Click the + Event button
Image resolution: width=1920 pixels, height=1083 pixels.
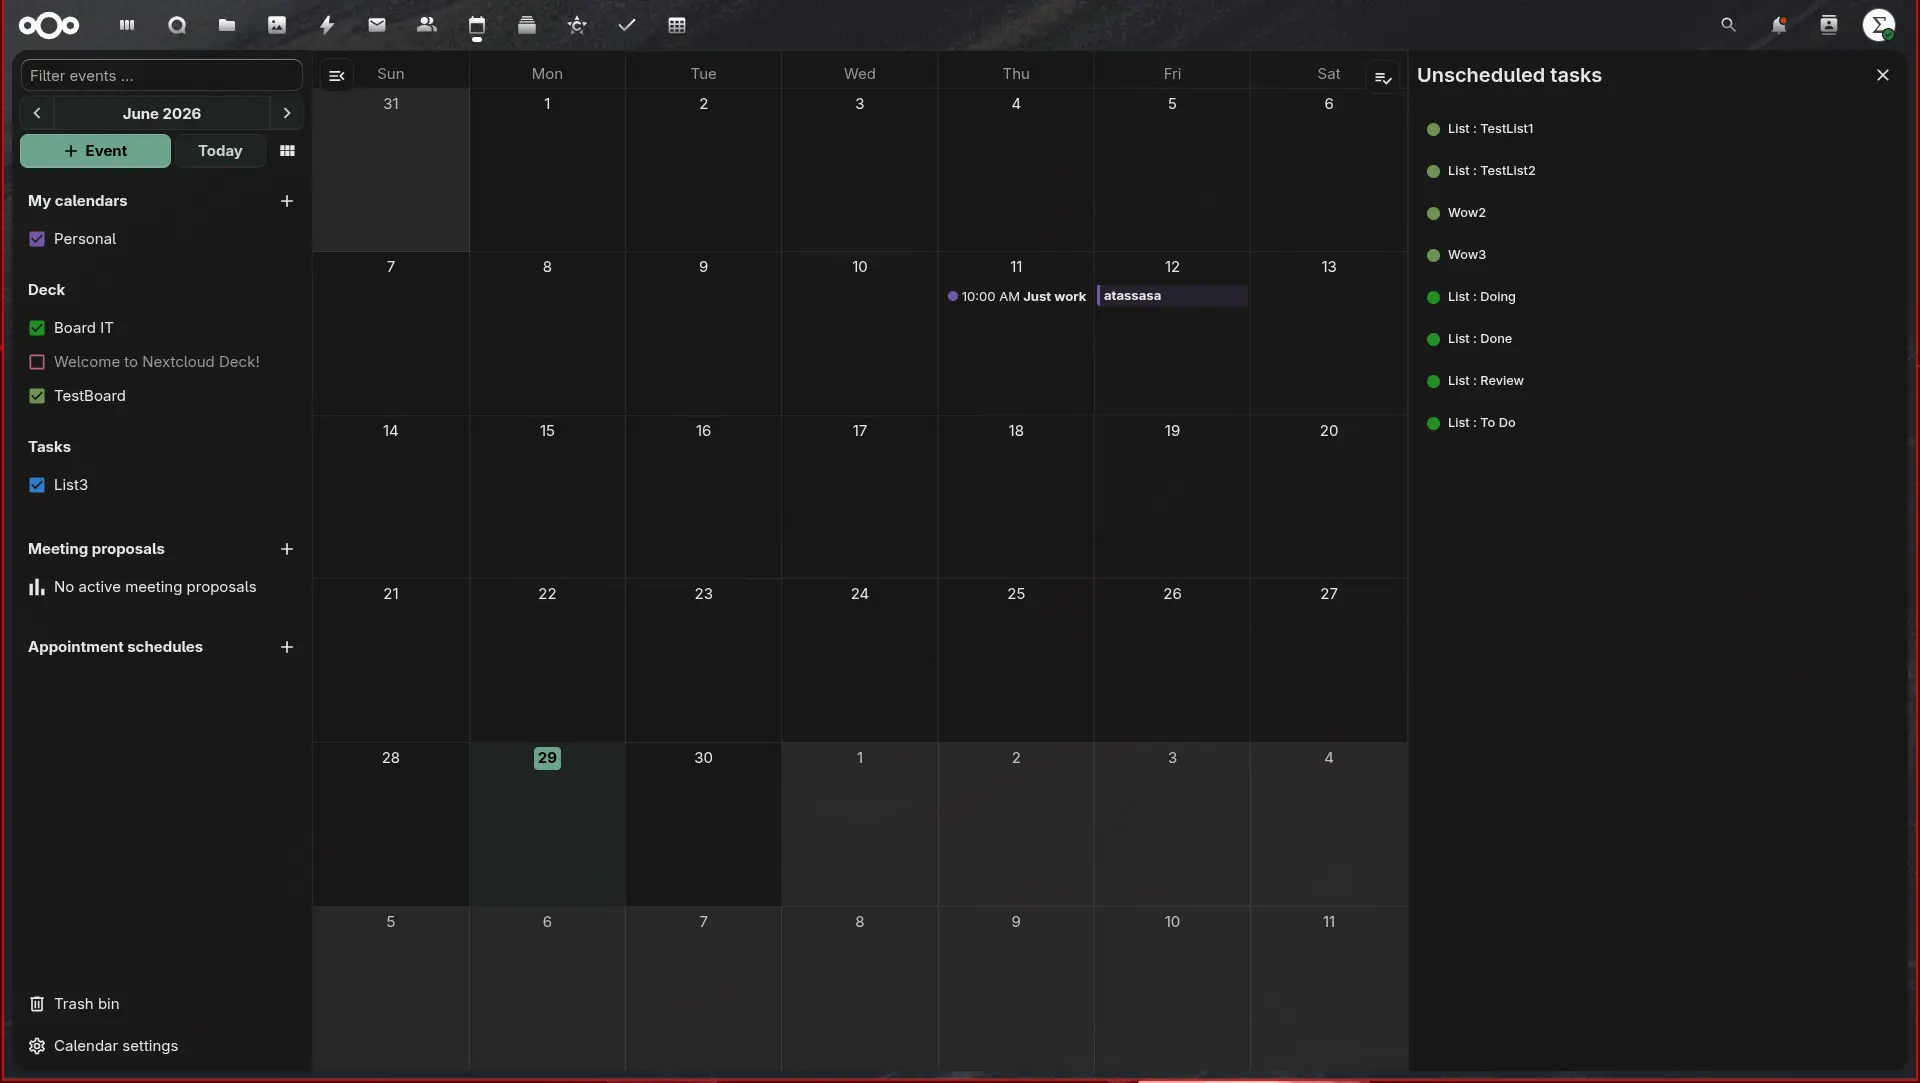tap(96, 151)
